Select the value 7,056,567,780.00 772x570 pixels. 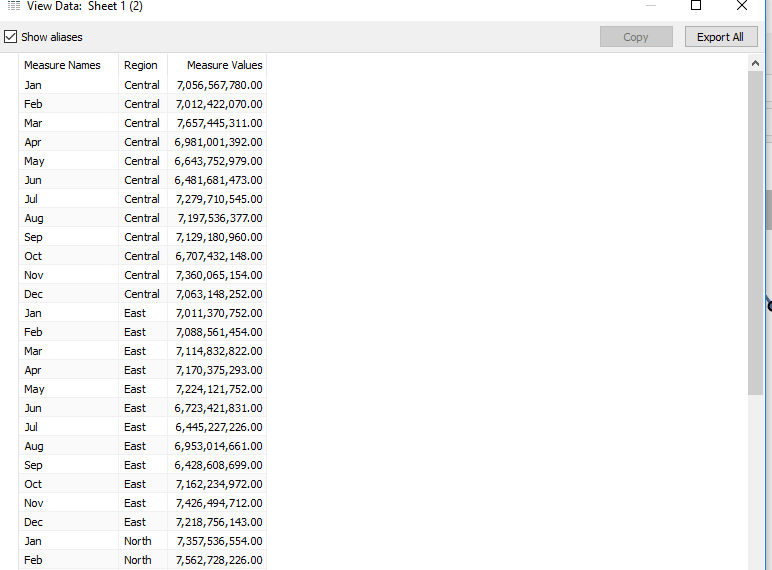pyautogui.click(x=220, y=85)
